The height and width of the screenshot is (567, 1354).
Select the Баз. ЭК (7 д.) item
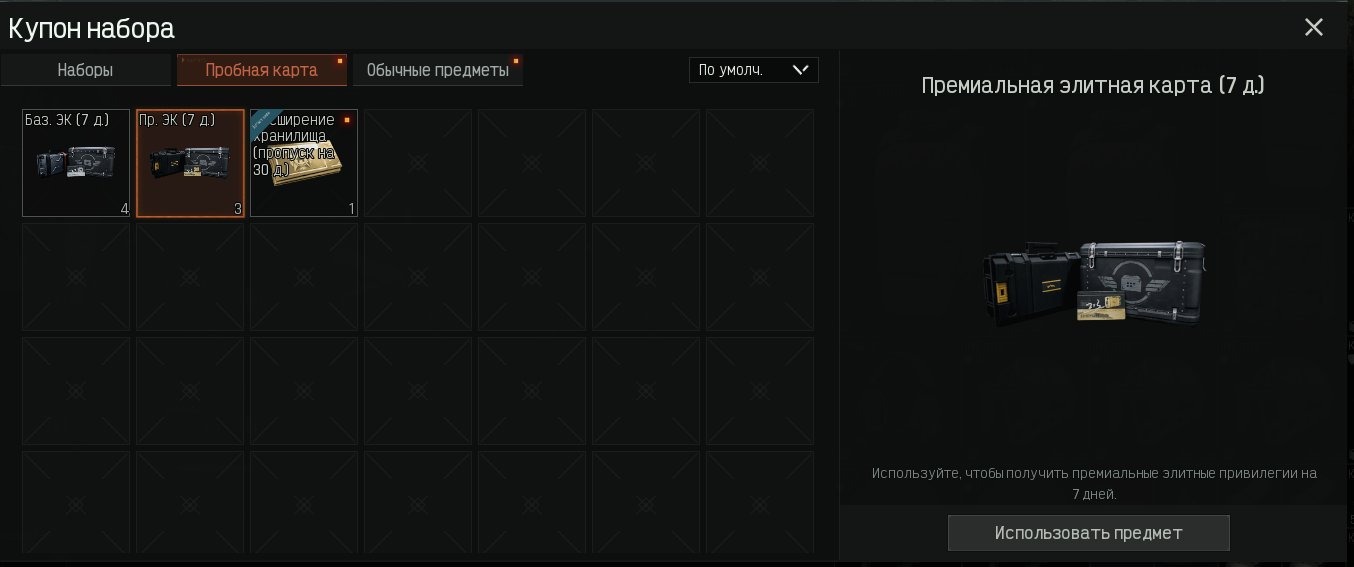click(x=76, y=163)
